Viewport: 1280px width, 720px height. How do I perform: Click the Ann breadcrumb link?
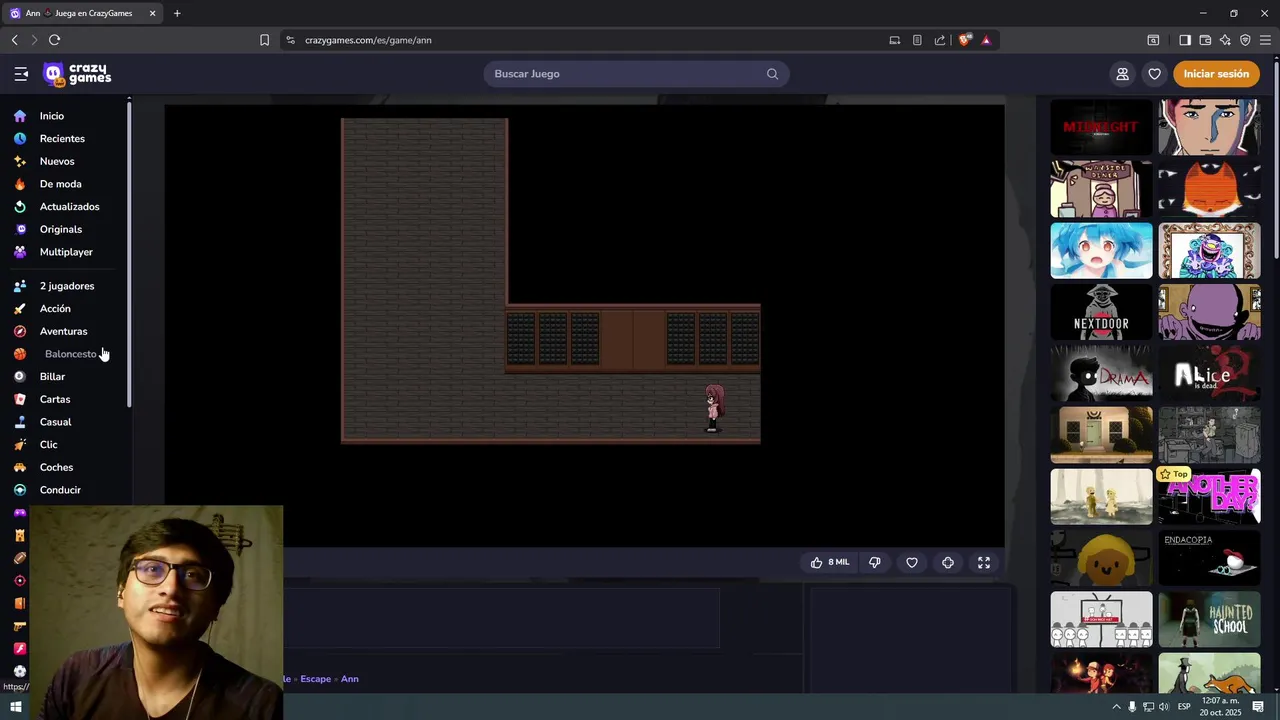click(349, 679)
